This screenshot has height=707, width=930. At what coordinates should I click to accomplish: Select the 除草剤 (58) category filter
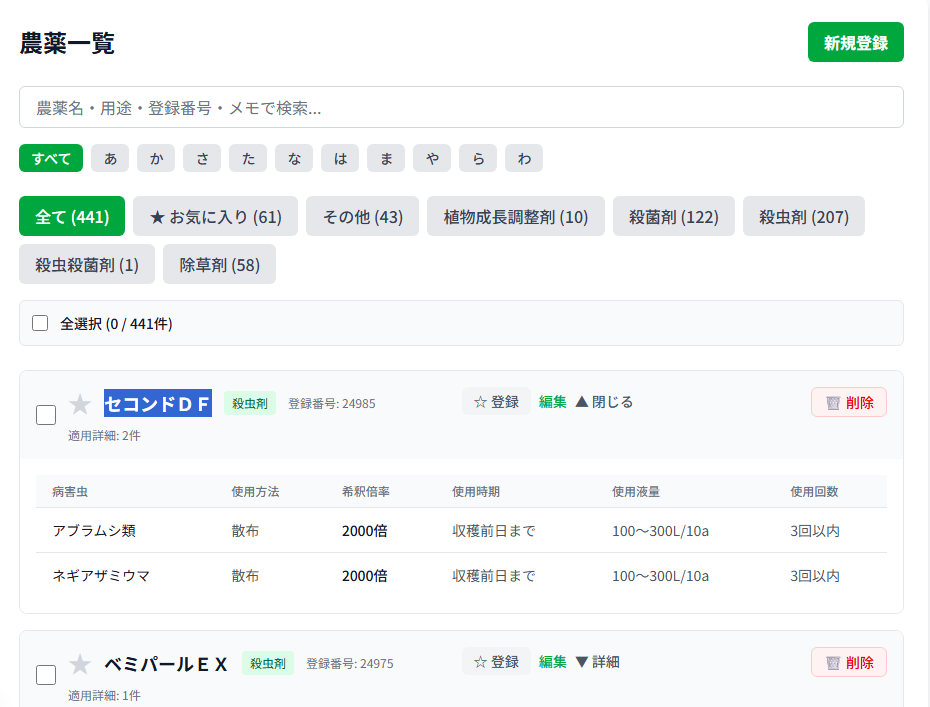click(219, 264)
